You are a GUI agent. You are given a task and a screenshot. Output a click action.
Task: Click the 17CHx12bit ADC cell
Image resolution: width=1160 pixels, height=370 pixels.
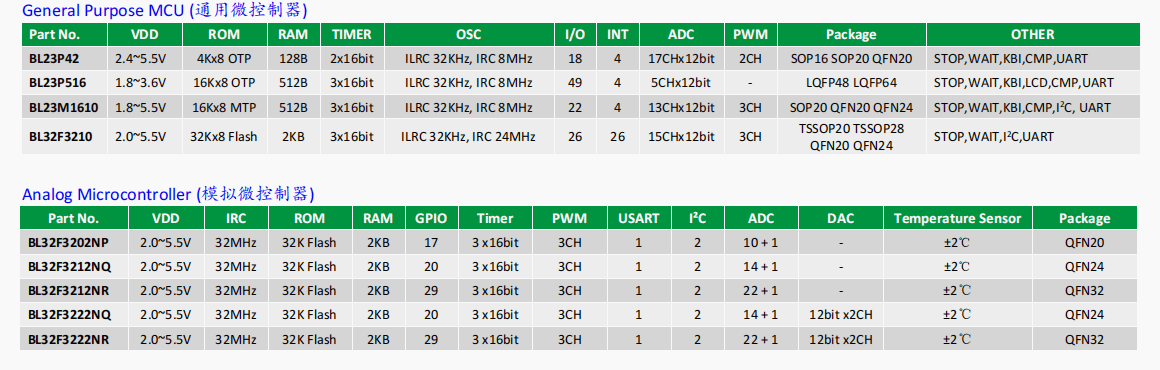click(x=681, y=58)
